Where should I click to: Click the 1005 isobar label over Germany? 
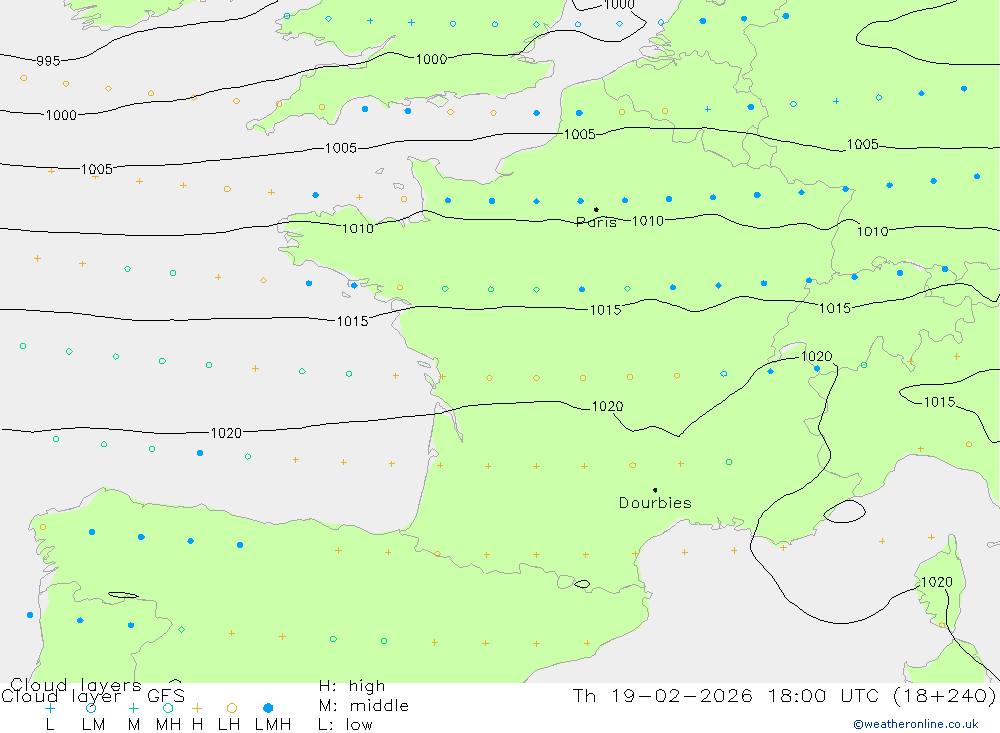(x=862, y=144)
